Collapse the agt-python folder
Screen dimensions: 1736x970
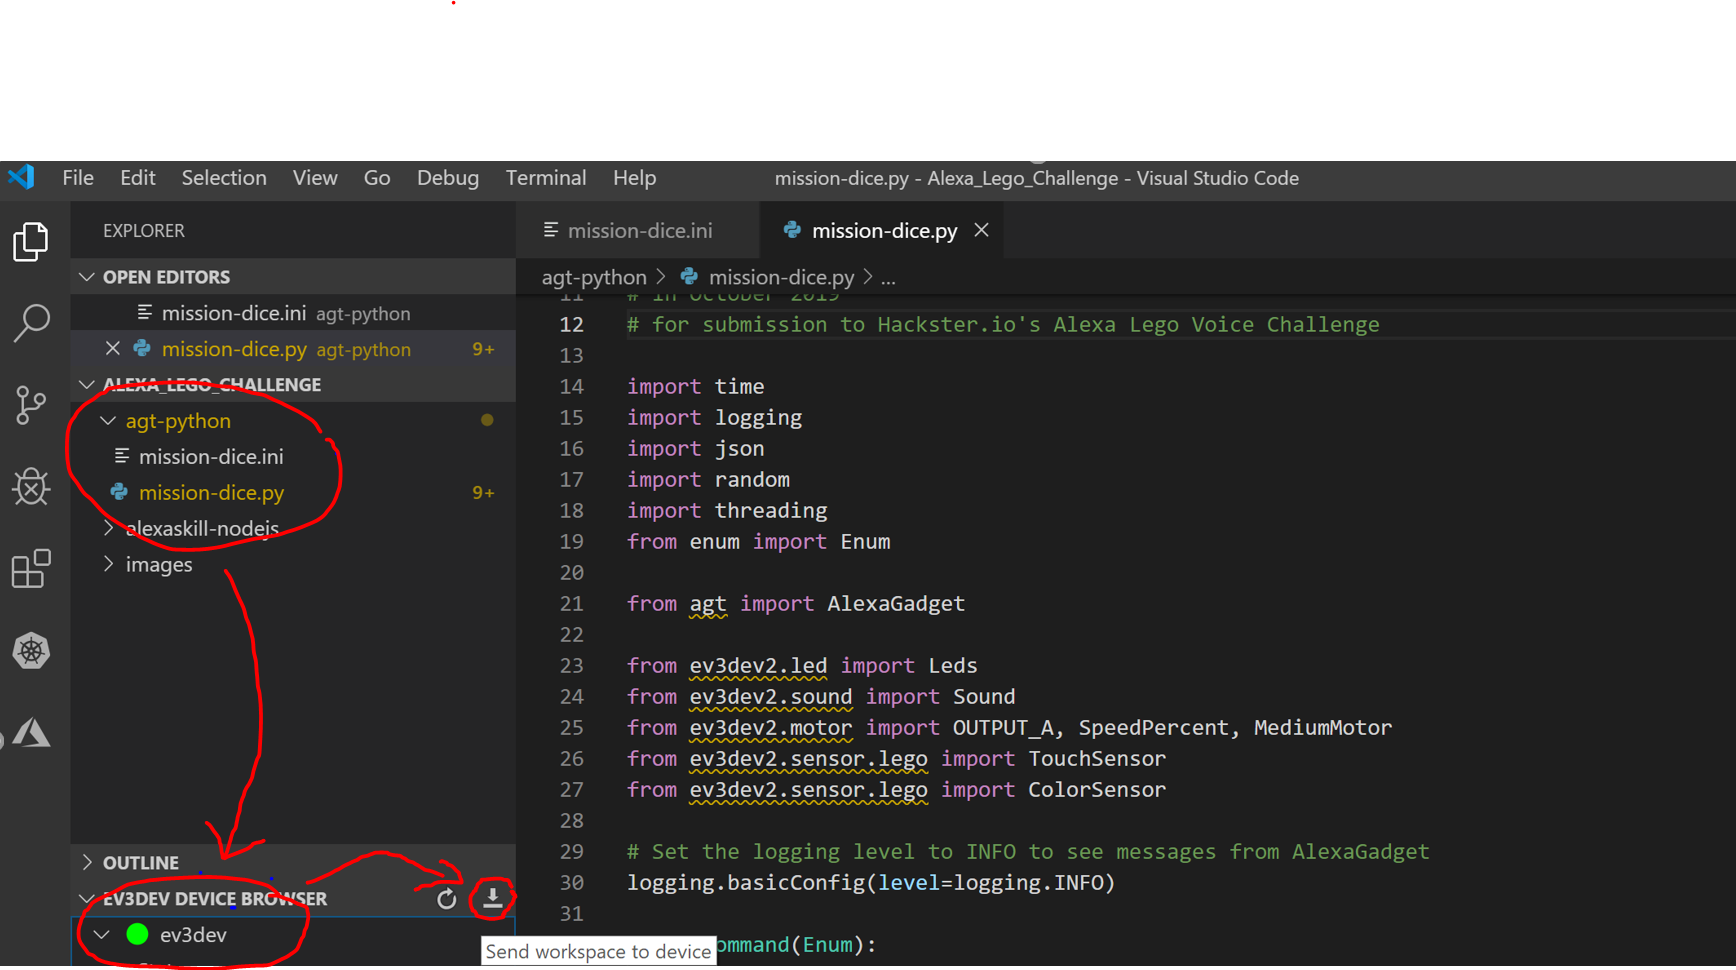click(x=108, y=421)
